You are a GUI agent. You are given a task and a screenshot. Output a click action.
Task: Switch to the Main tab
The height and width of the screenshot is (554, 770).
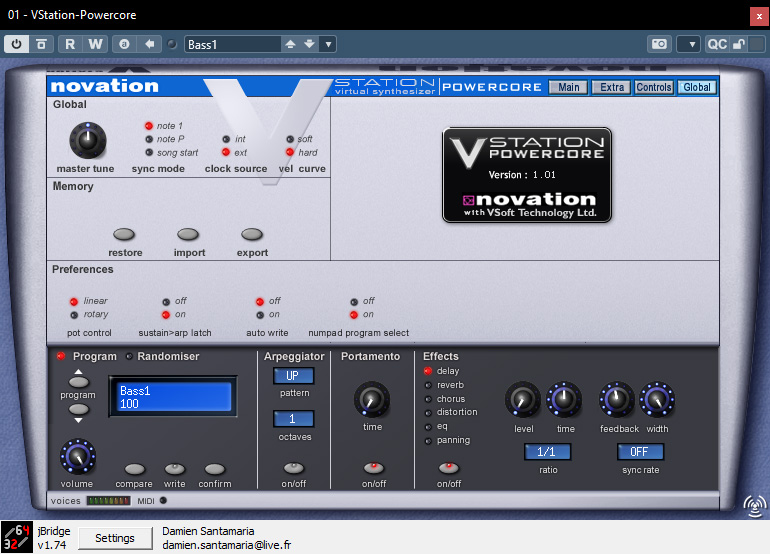(568, 87)
